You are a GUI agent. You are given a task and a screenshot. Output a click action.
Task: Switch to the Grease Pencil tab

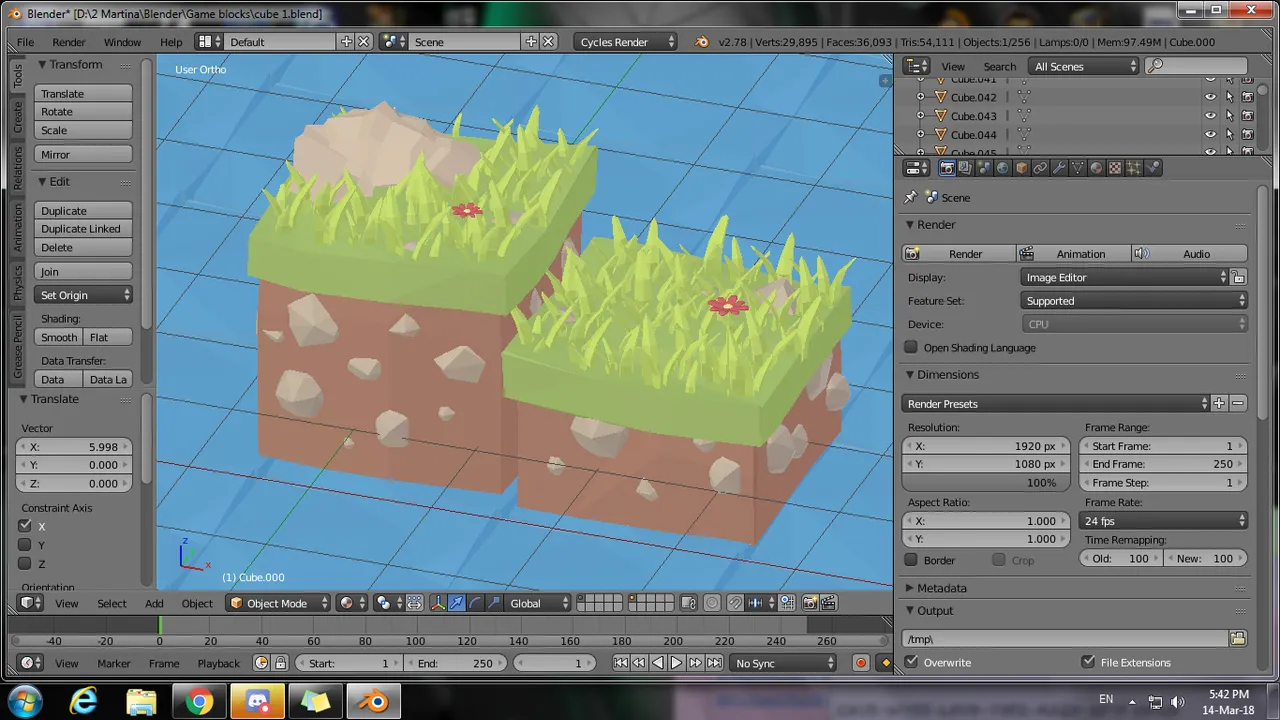(x=18, y=347)
